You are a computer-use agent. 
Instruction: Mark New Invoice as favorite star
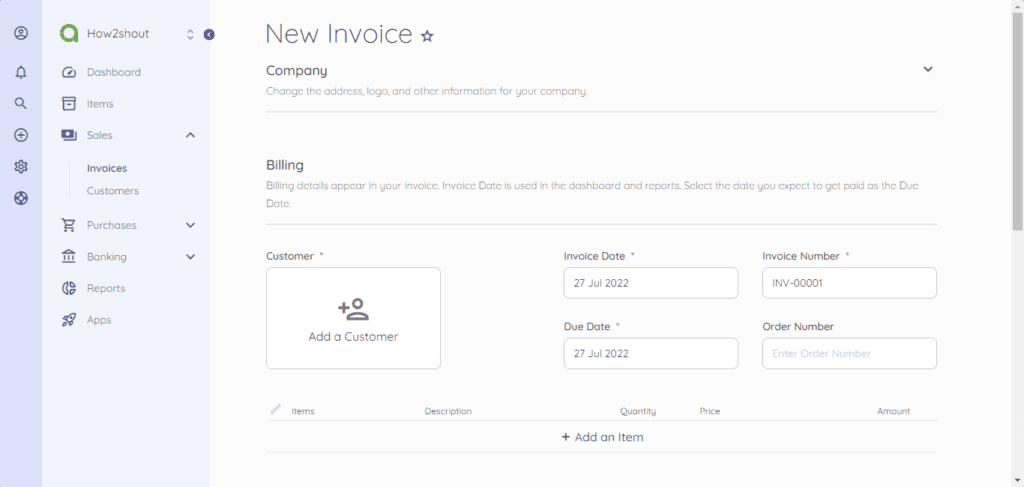coord(427,36)
